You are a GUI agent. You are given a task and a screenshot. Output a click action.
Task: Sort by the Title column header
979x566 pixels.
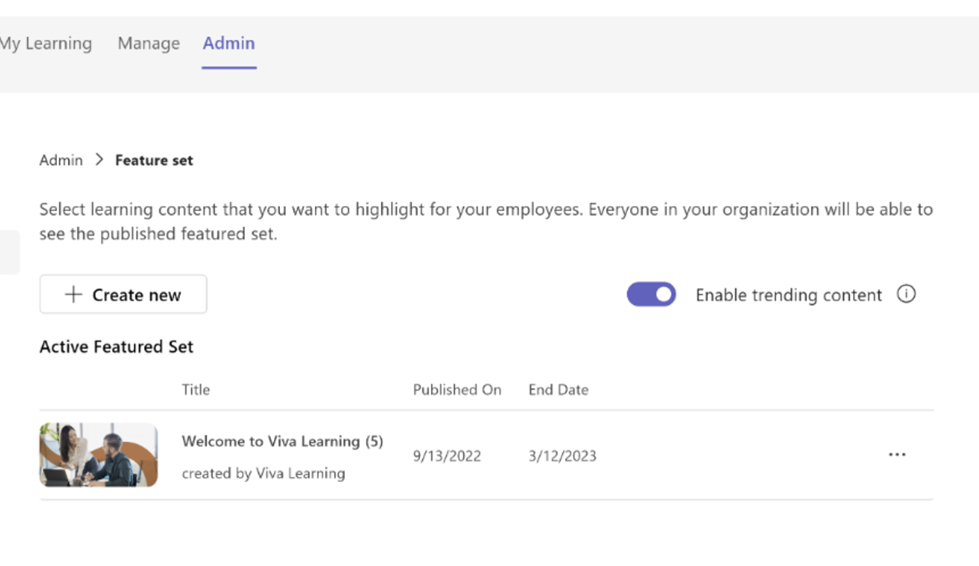196,390
